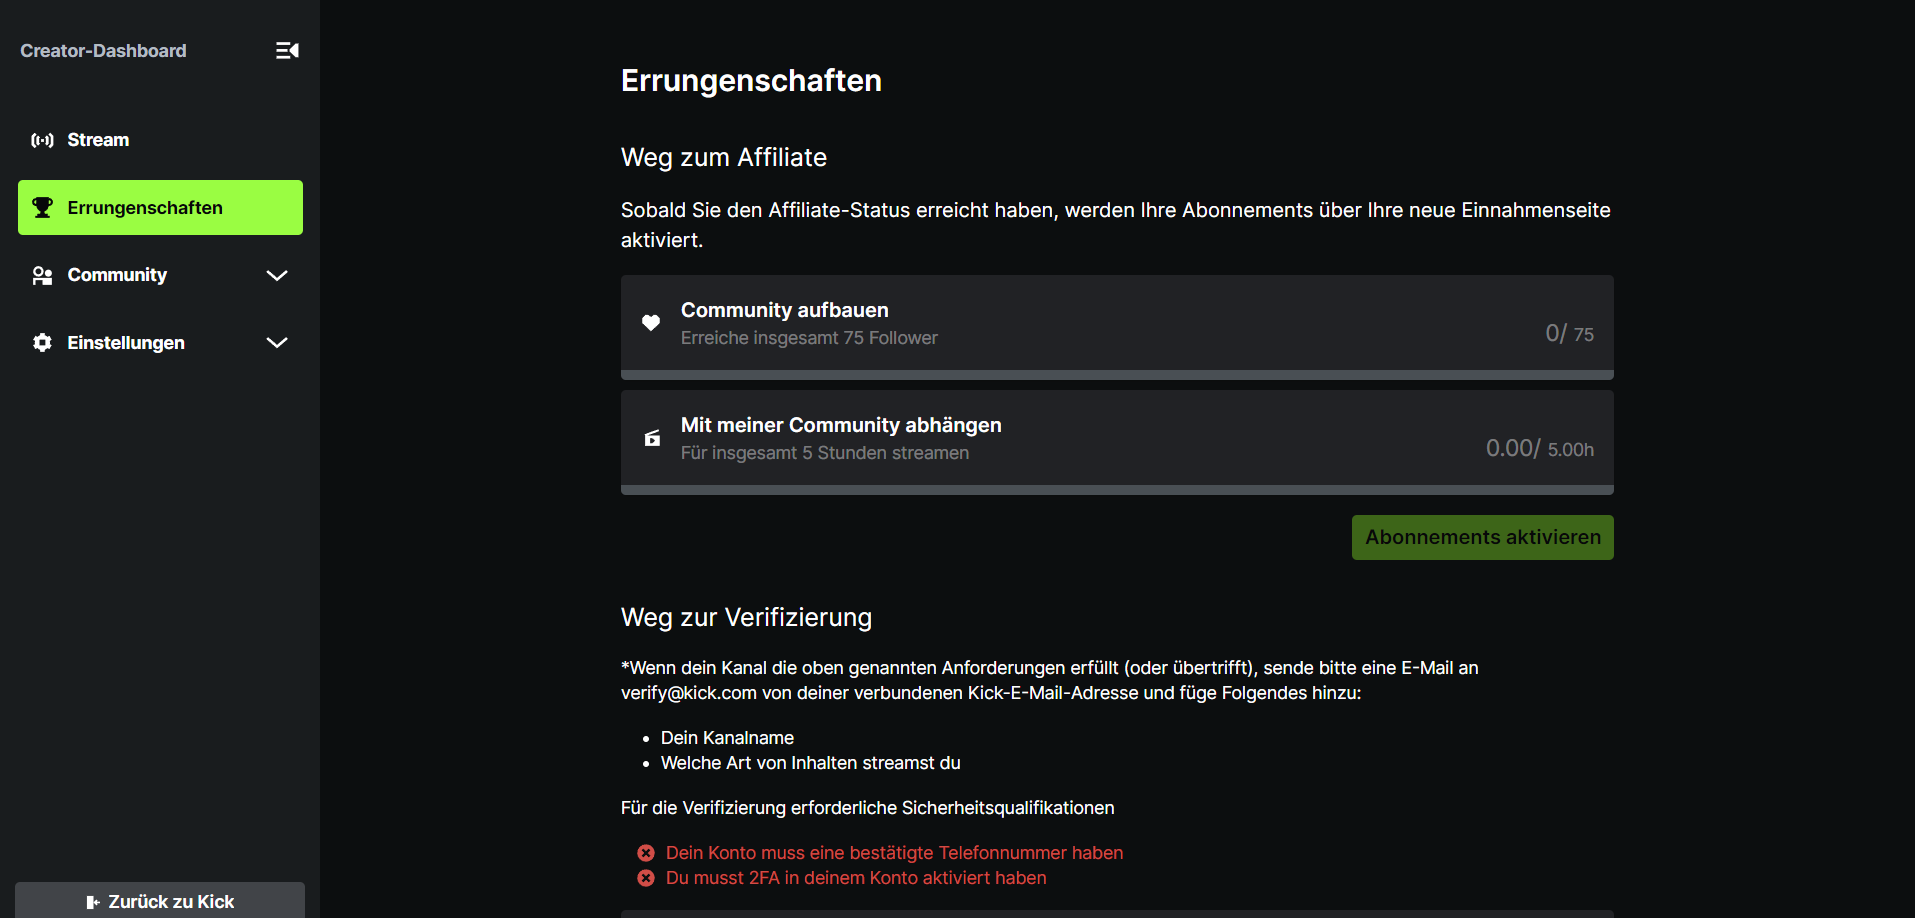1915x918 pixels.
Task: Click the Stream broadcast icon
Action: pyautogui.click(x=42, y=140)
